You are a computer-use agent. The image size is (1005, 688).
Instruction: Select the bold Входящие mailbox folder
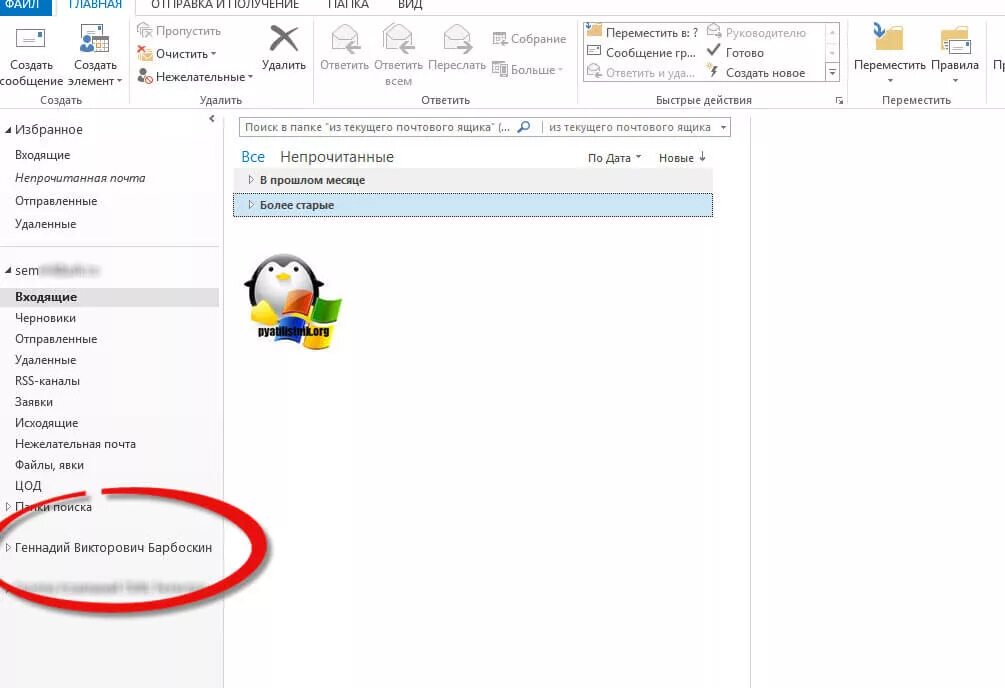(x=109, y=297)
